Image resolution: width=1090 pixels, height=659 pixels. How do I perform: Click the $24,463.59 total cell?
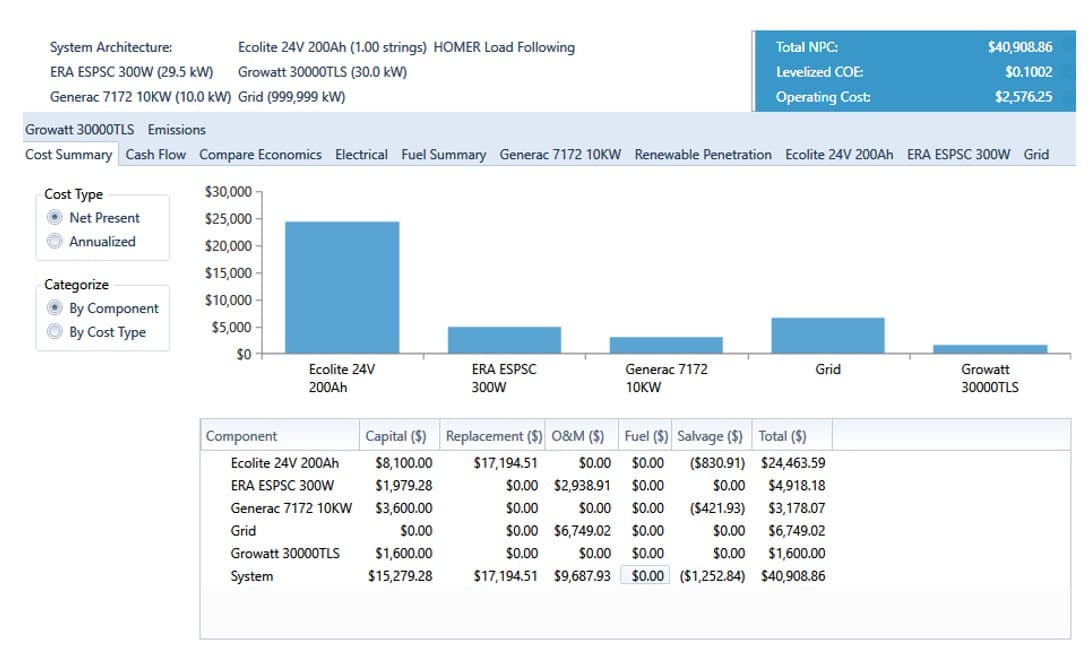pos(793,463)
